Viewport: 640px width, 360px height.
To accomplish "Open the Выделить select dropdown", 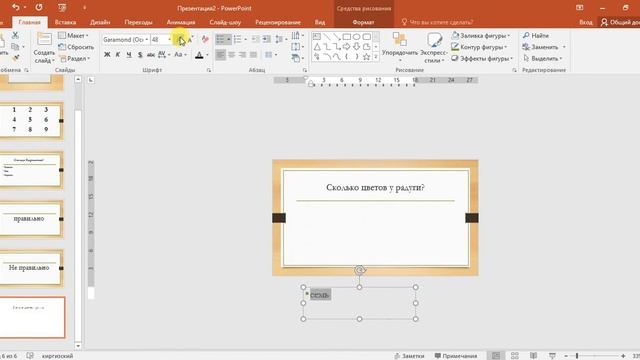I will point(543,58).
